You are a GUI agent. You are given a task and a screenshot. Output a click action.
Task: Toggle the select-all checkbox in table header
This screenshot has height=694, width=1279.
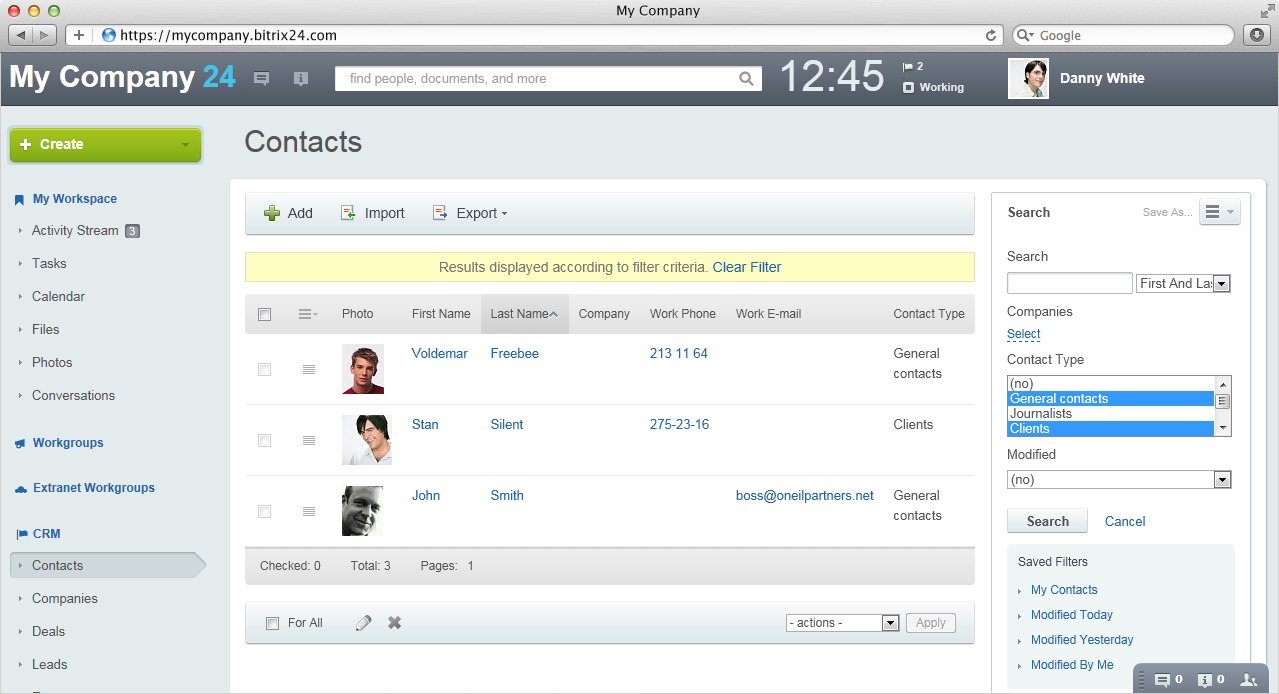click(x=265, y=314)
